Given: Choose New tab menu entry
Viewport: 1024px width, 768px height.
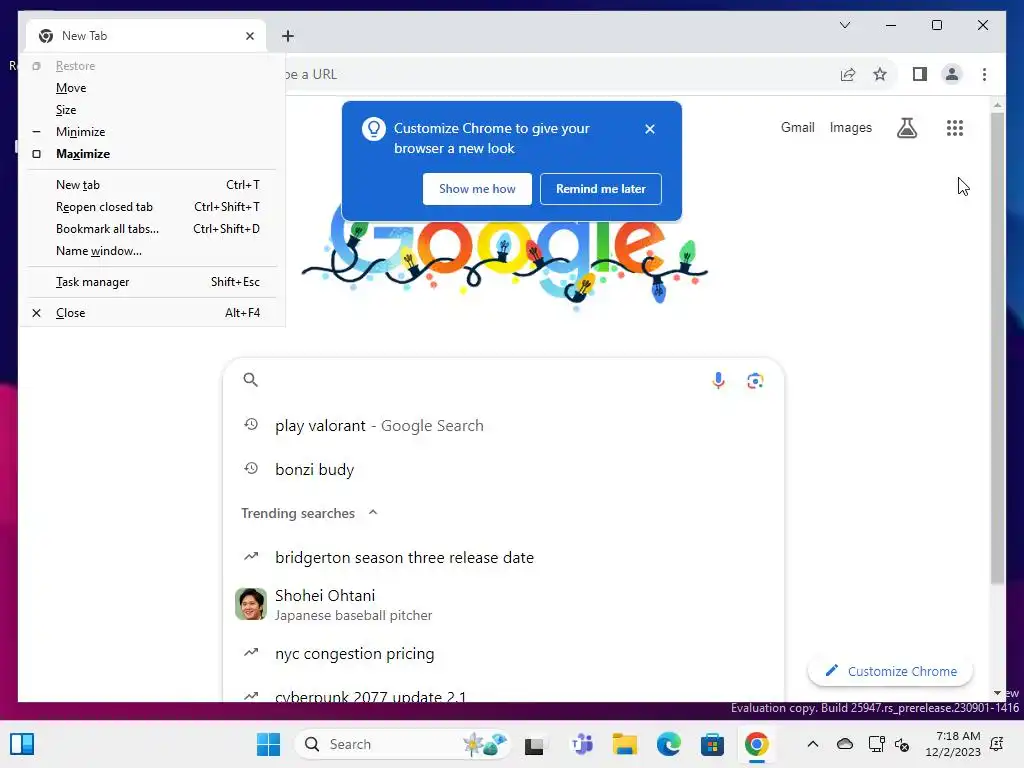Looking at the screenshot, I should 152,185.
